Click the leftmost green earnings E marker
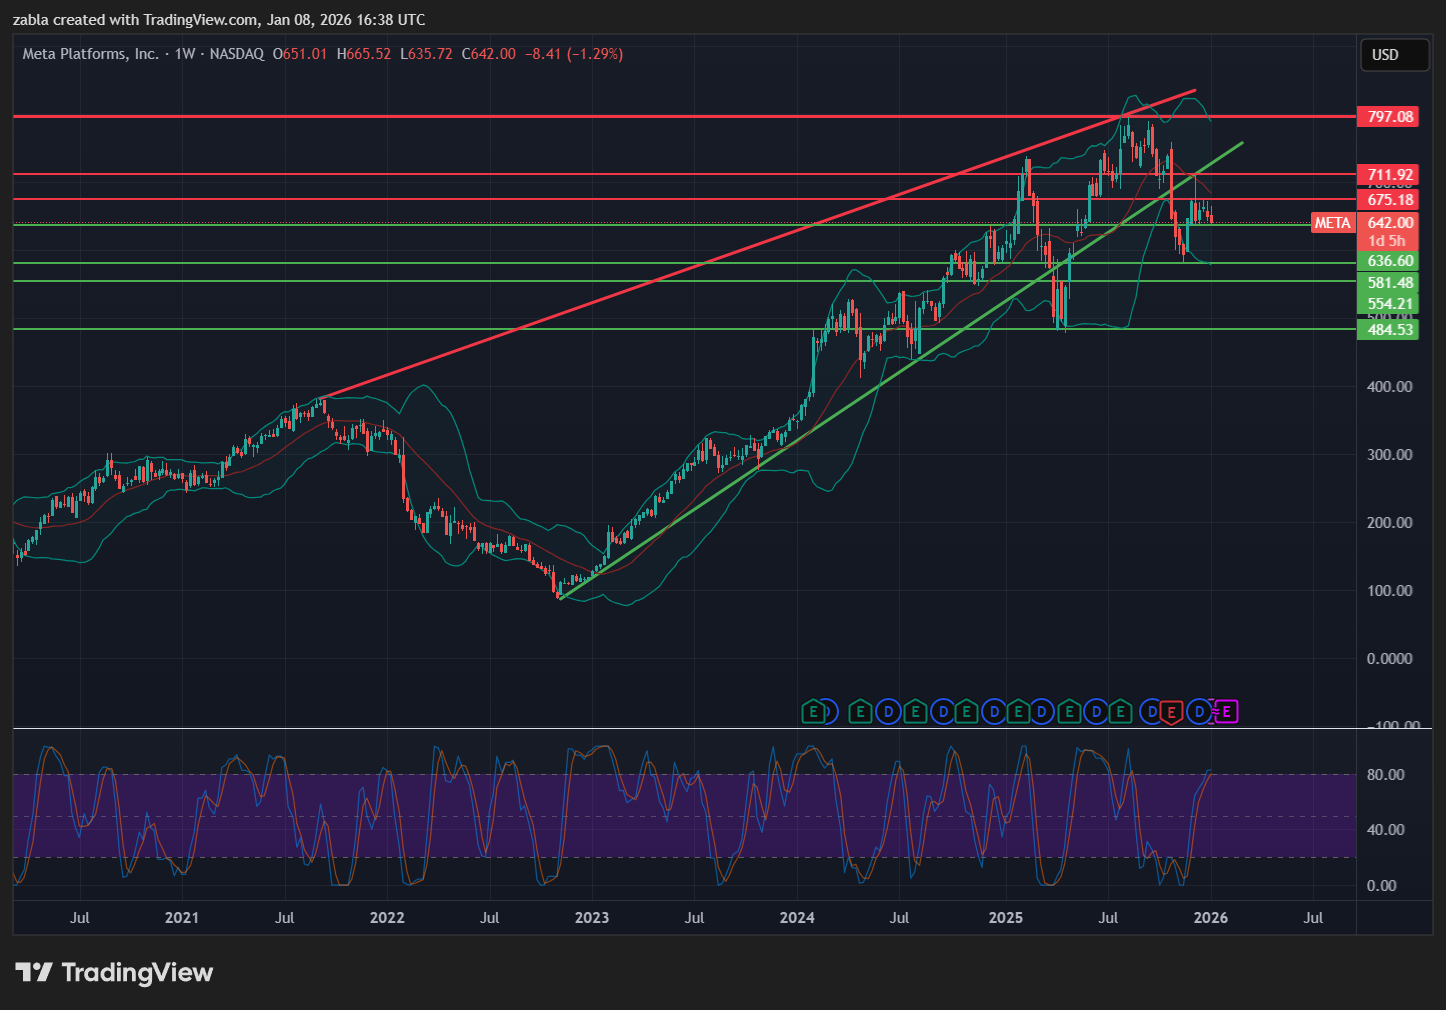The image size is (1446, 1010). (x=815, y=712)
